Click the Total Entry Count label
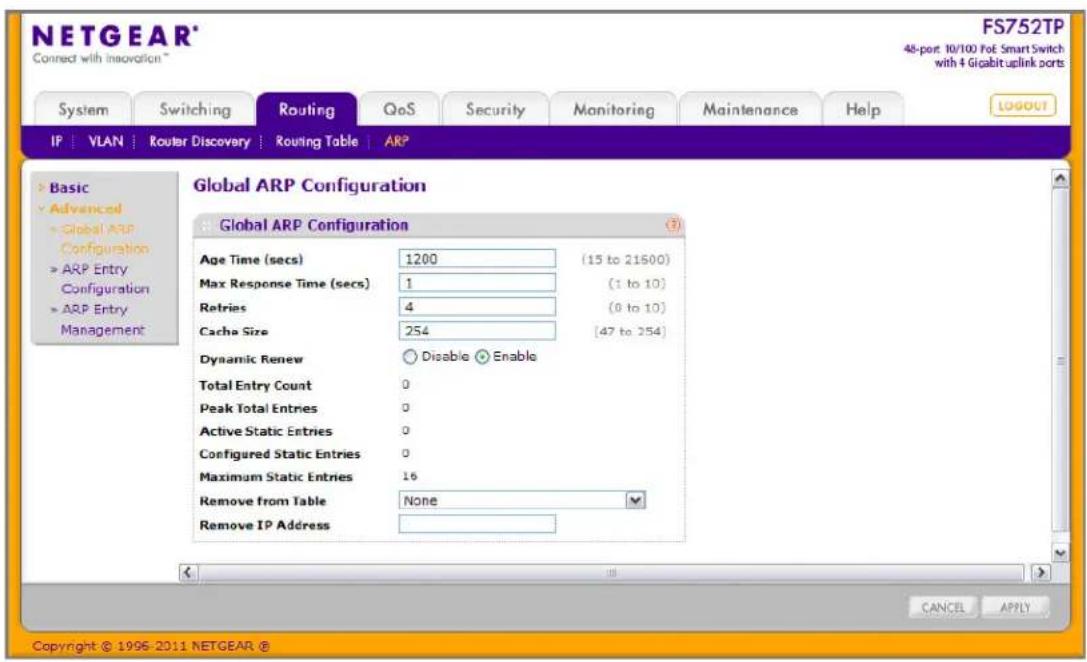The image size is (1087, 662). 255,385
